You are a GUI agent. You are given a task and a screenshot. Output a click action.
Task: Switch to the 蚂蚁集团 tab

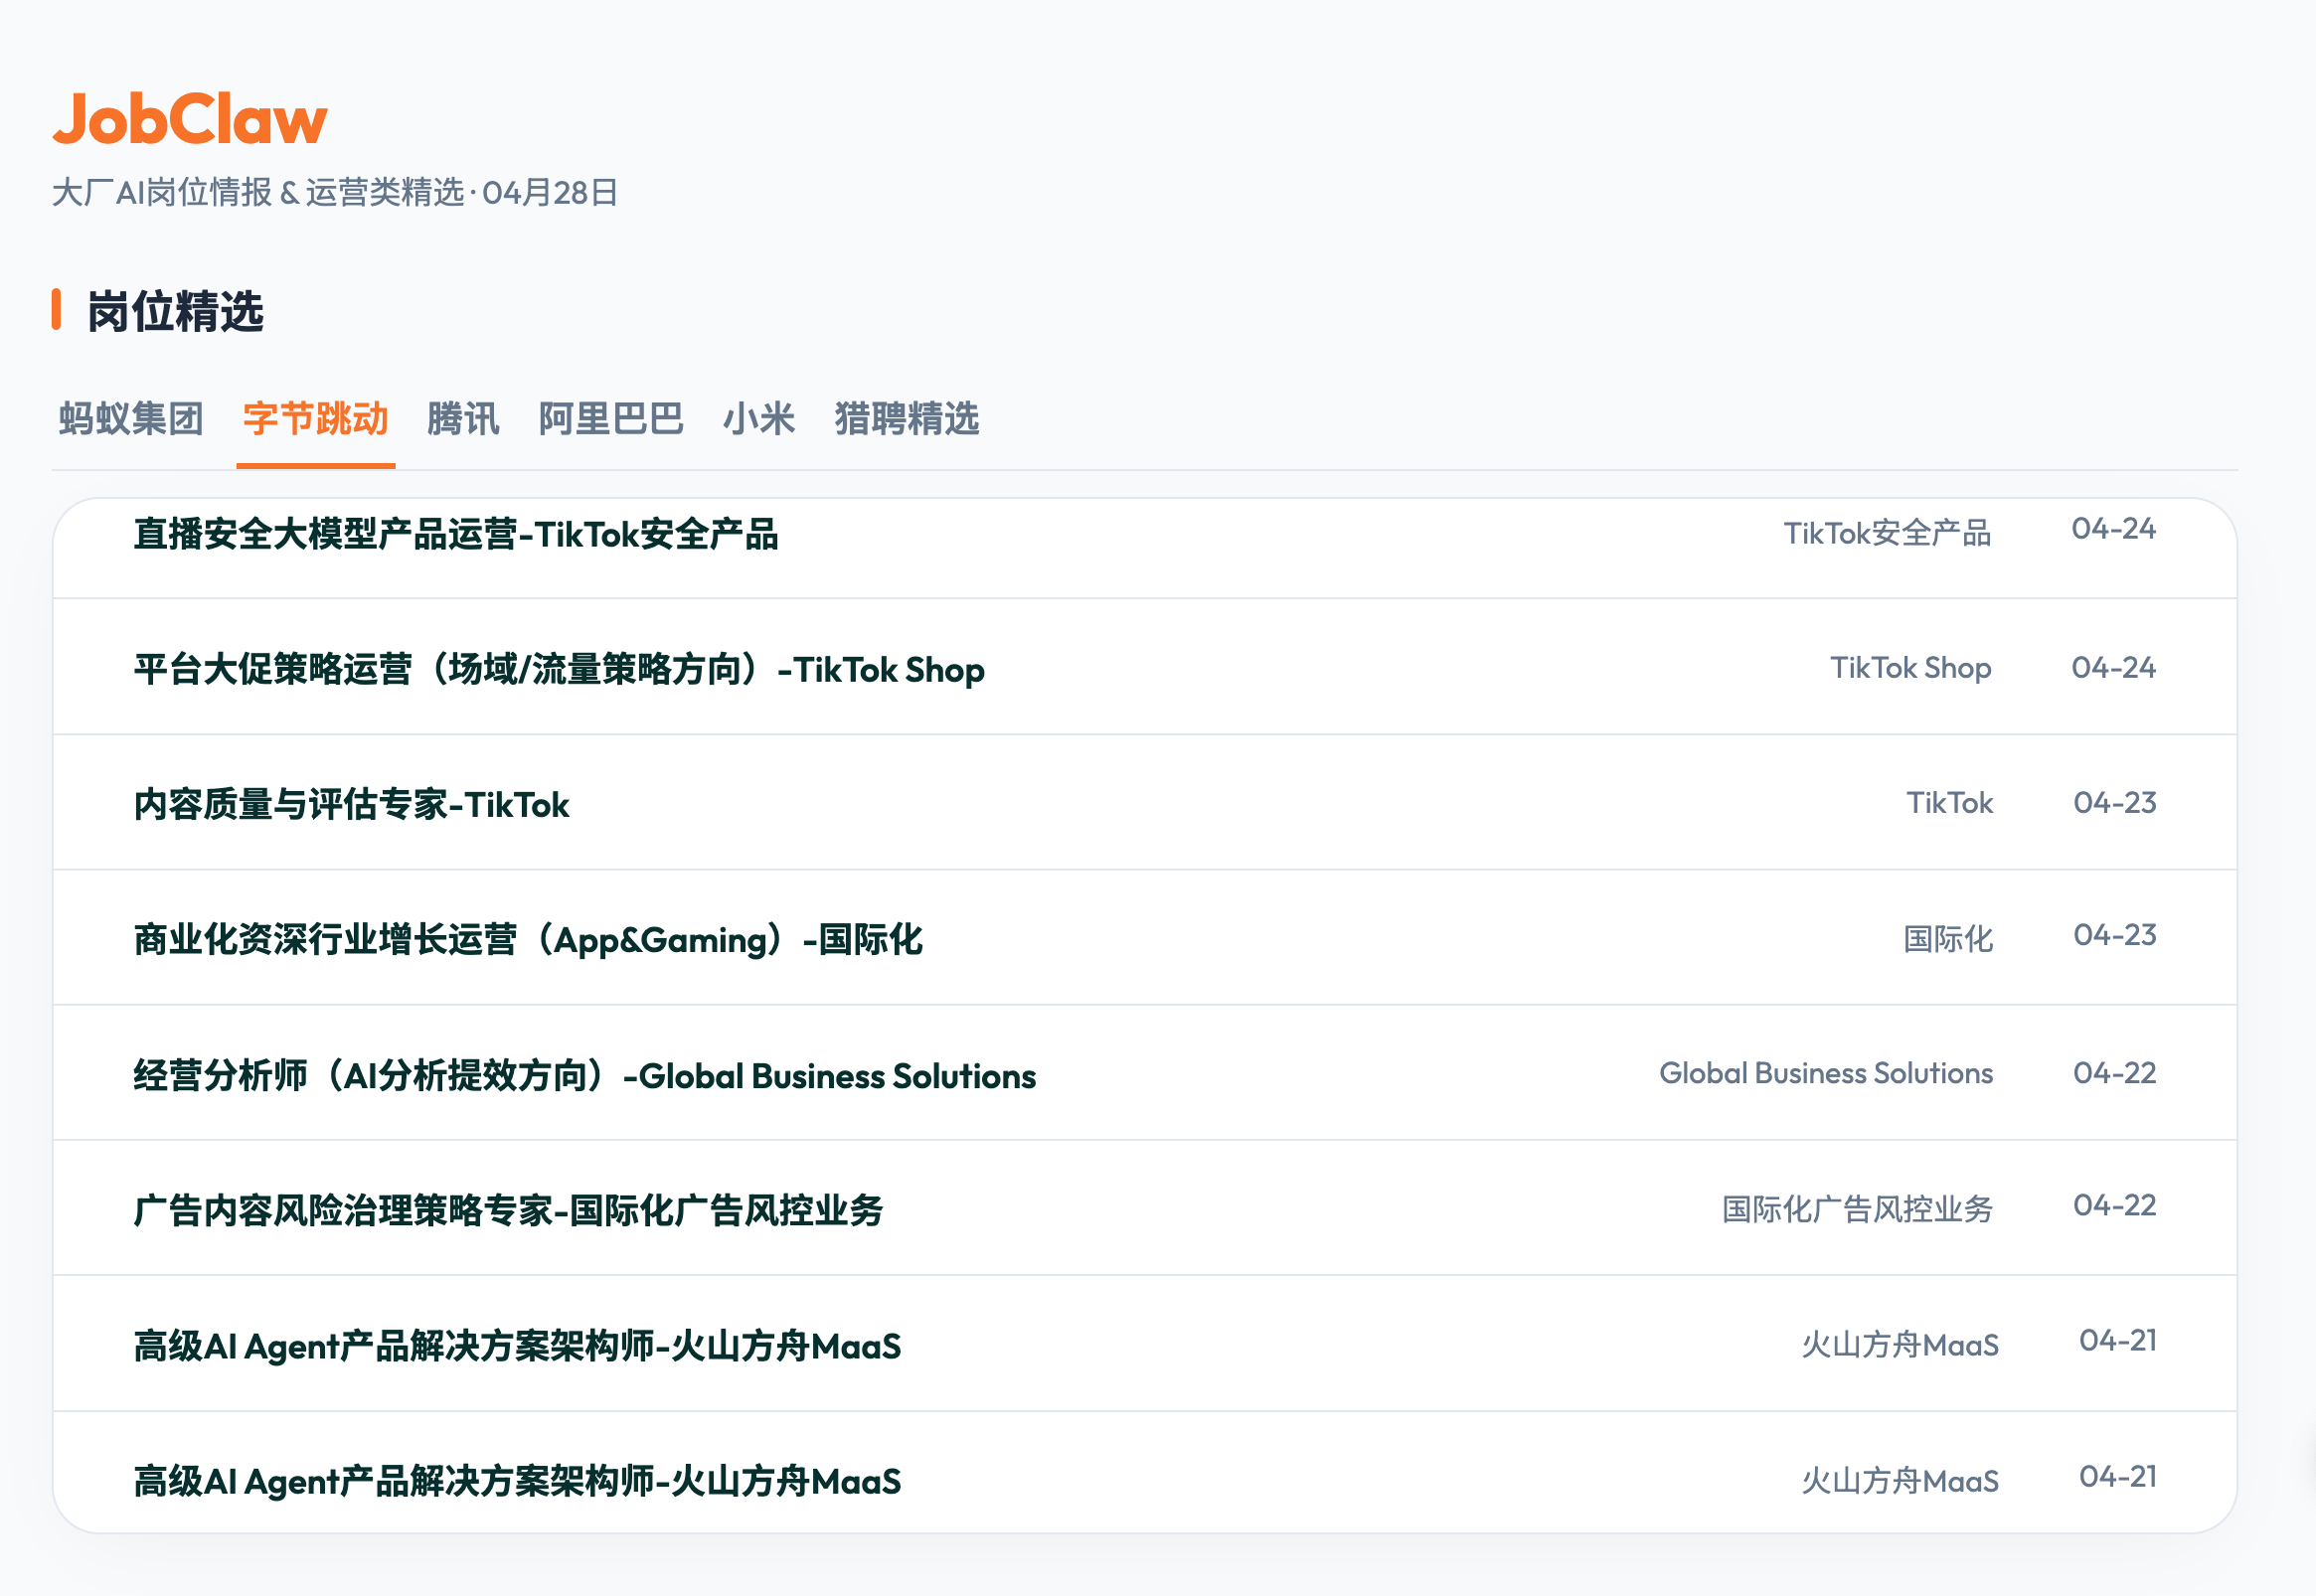click(131, 419)
